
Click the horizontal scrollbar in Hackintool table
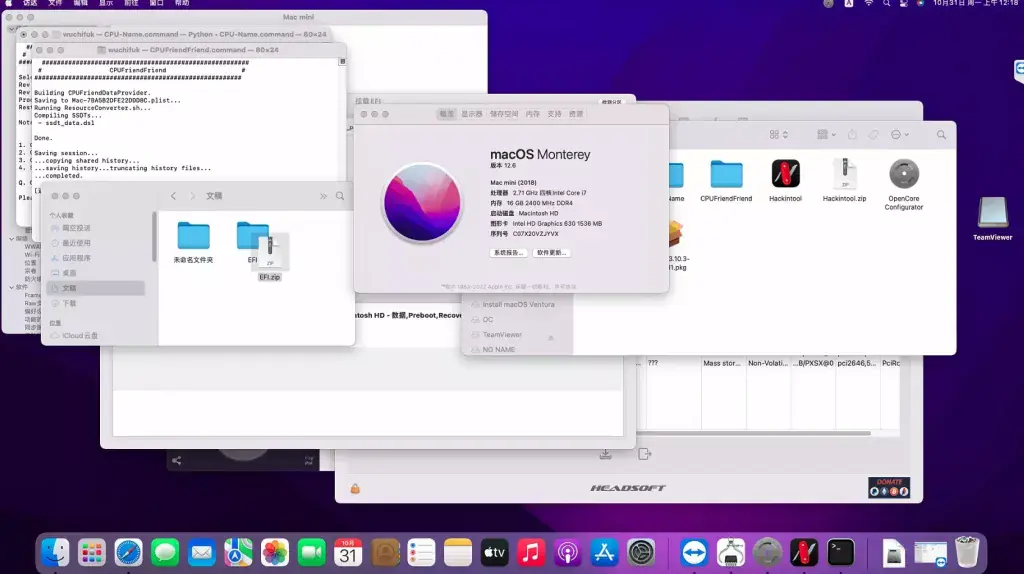[754, 433]
